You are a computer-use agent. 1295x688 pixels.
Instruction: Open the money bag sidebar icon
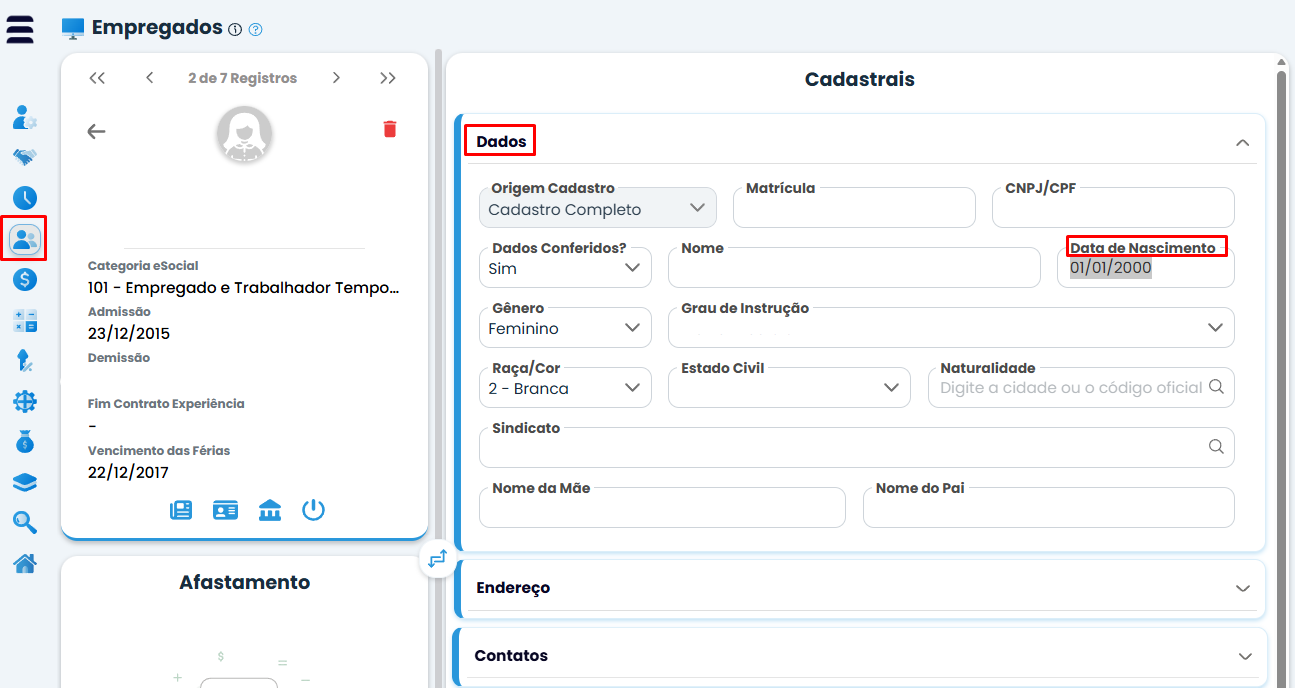[25, 441]
